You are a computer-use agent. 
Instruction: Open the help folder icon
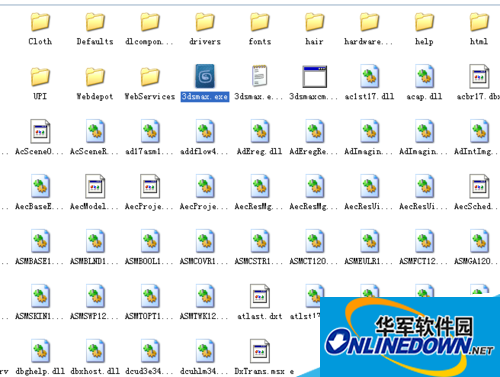point(424,22)
